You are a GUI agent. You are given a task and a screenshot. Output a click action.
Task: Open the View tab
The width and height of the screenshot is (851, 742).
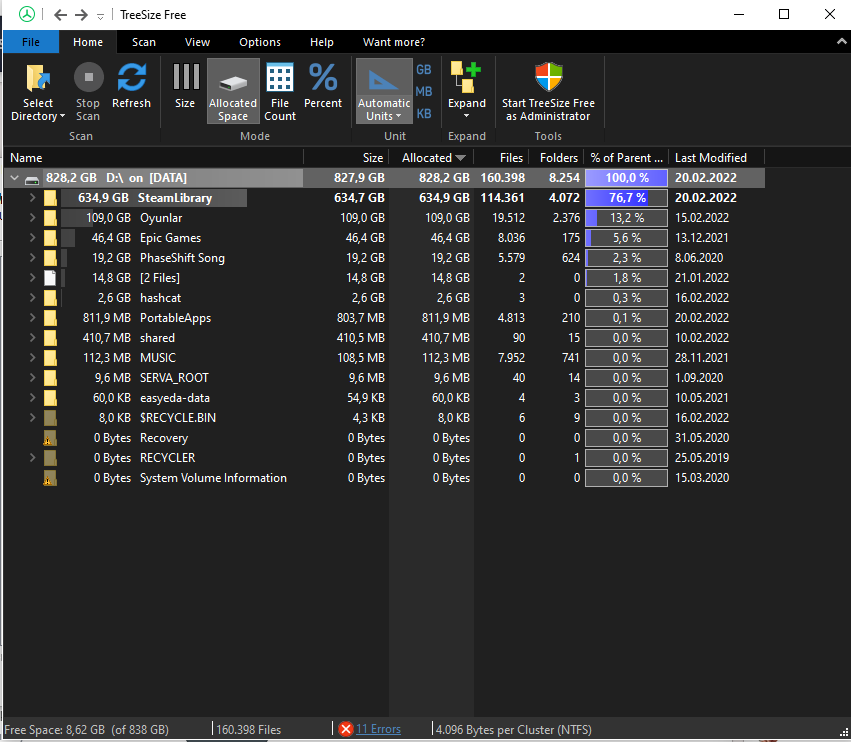[197, 42]
